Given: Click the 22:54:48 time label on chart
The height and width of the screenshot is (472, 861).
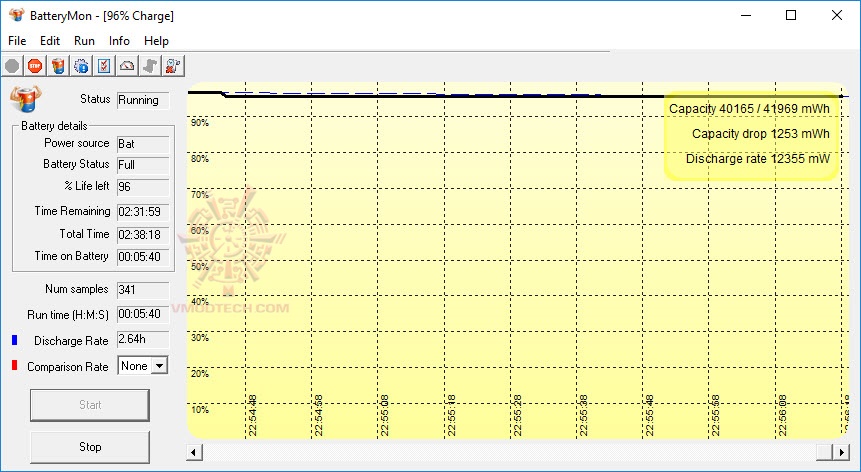Looking at the screenshot, I should point(252,415).
